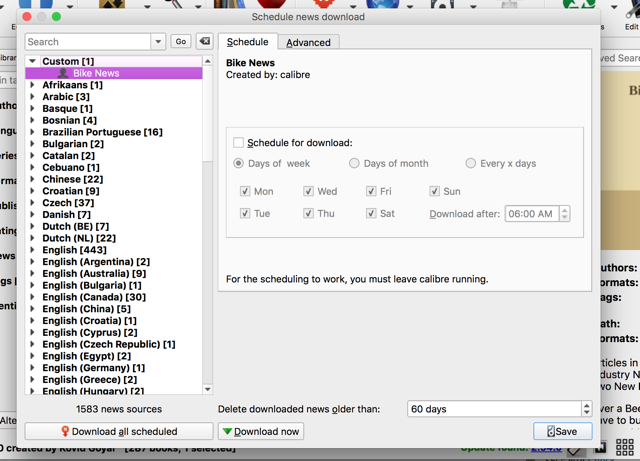Click the green arrow icon on Download now

pyautogui.click(x=227, y=431)
